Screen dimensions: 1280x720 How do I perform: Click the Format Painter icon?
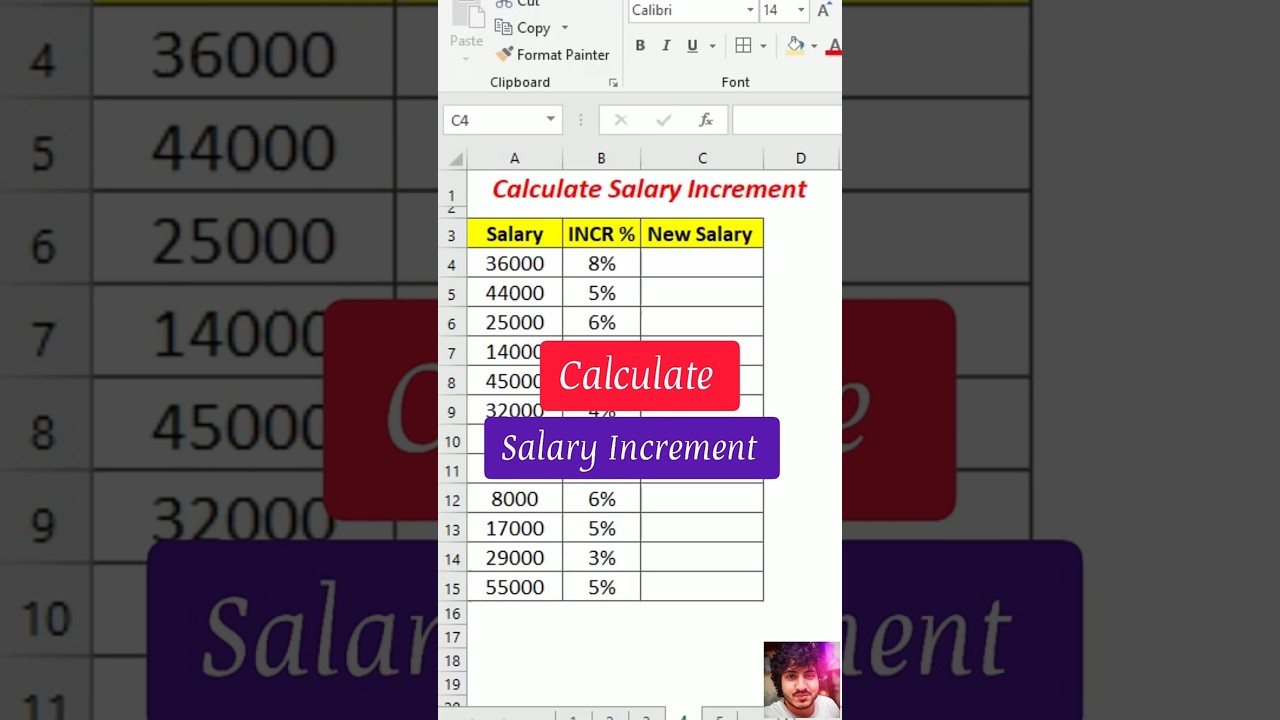pos(503,54)
